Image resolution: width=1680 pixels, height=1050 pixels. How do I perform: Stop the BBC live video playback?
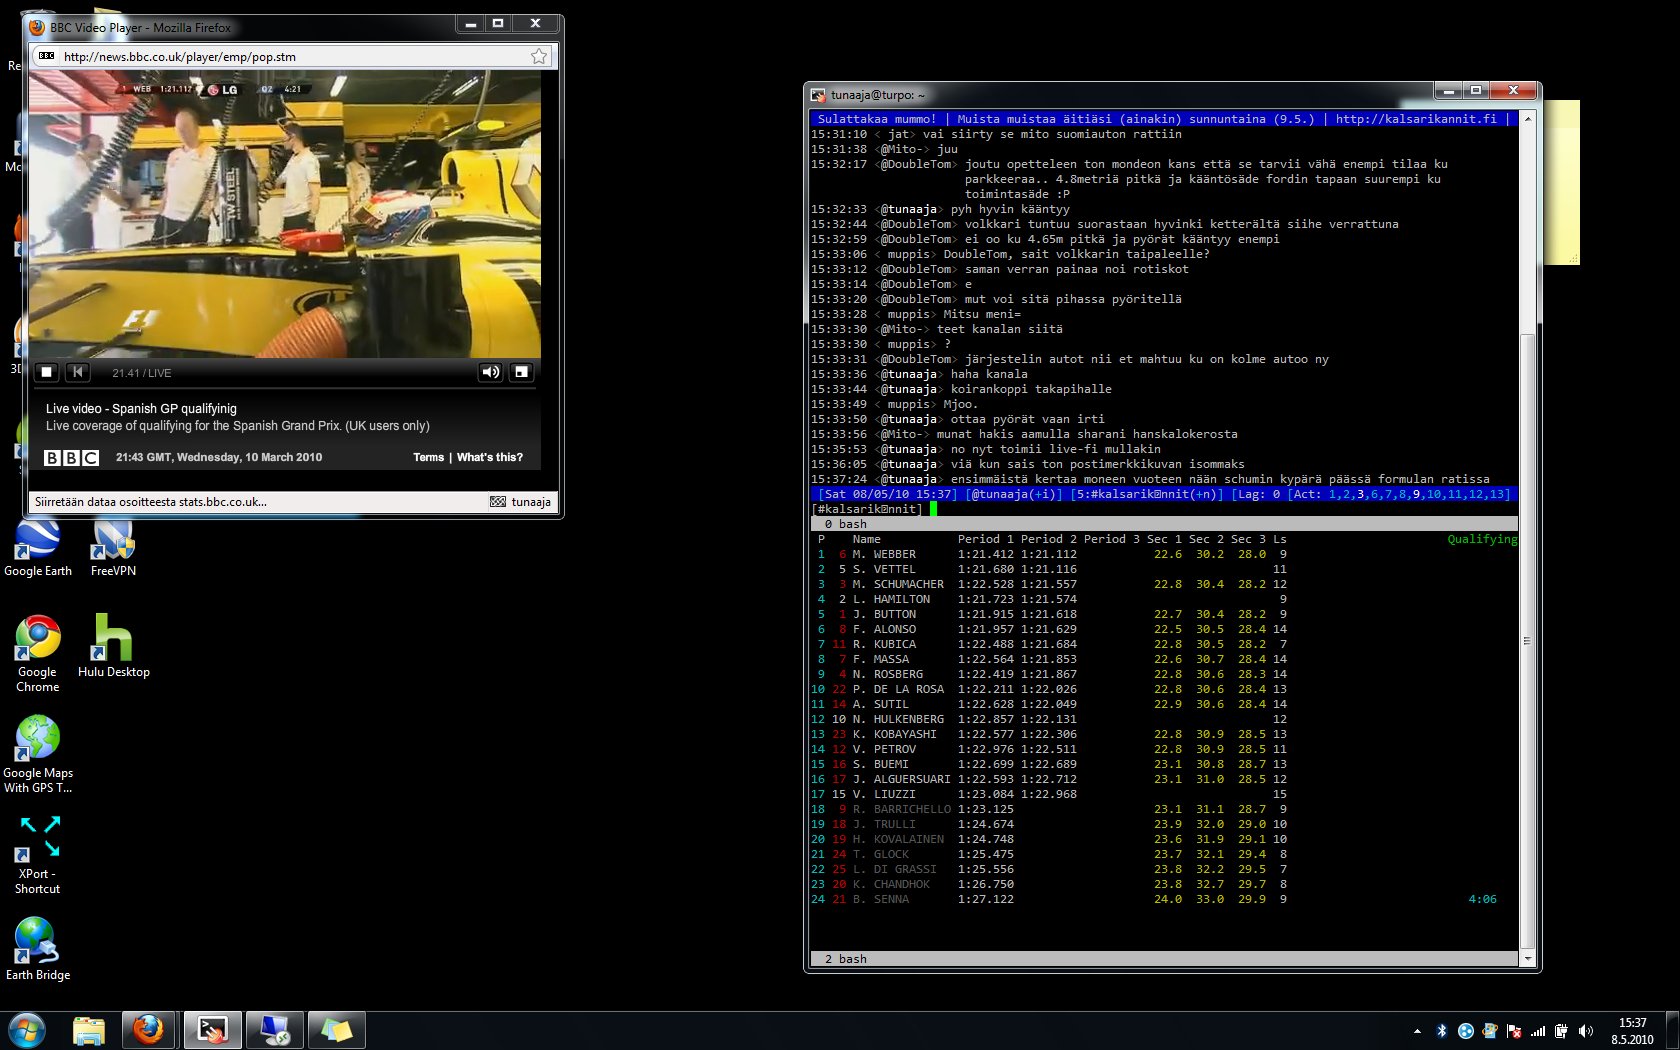(x=46, y=372)
